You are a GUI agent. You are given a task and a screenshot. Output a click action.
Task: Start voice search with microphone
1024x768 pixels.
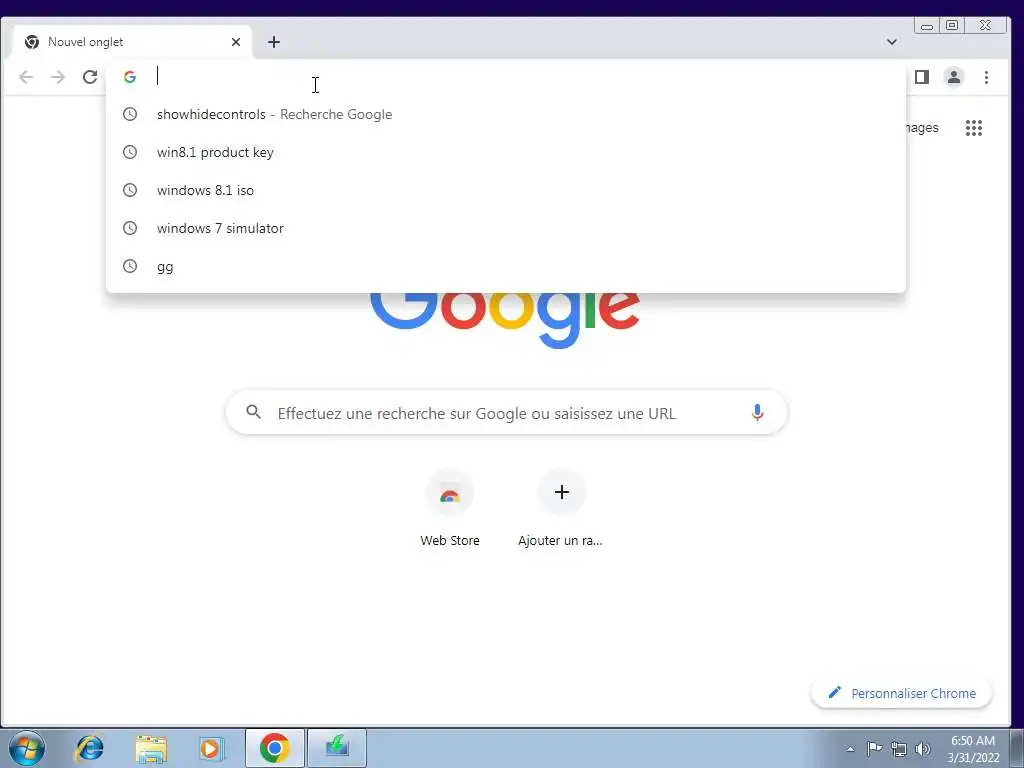pos(757,412)
